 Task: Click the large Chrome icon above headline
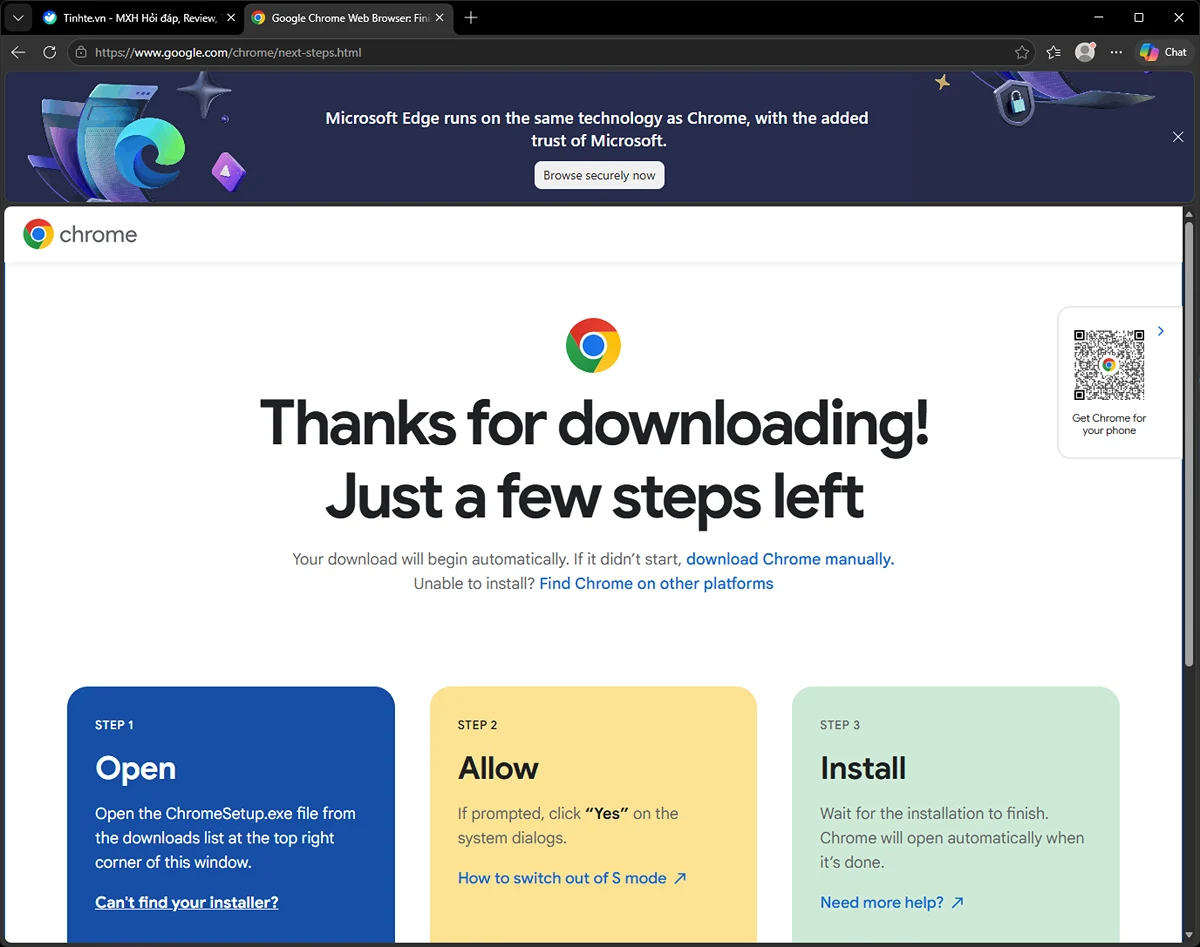(x=593, y=346)
